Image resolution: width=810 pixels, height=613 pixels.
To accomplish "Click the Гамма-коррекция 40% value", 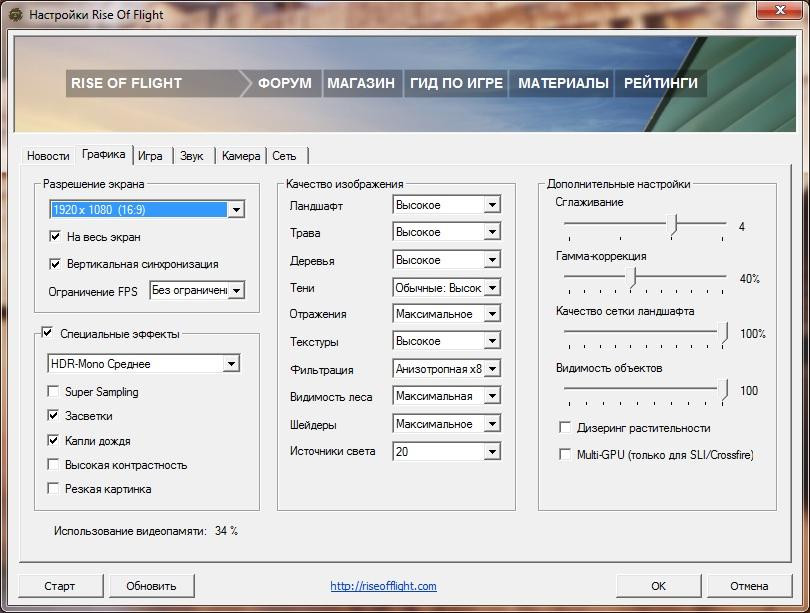I will [750, 279].
